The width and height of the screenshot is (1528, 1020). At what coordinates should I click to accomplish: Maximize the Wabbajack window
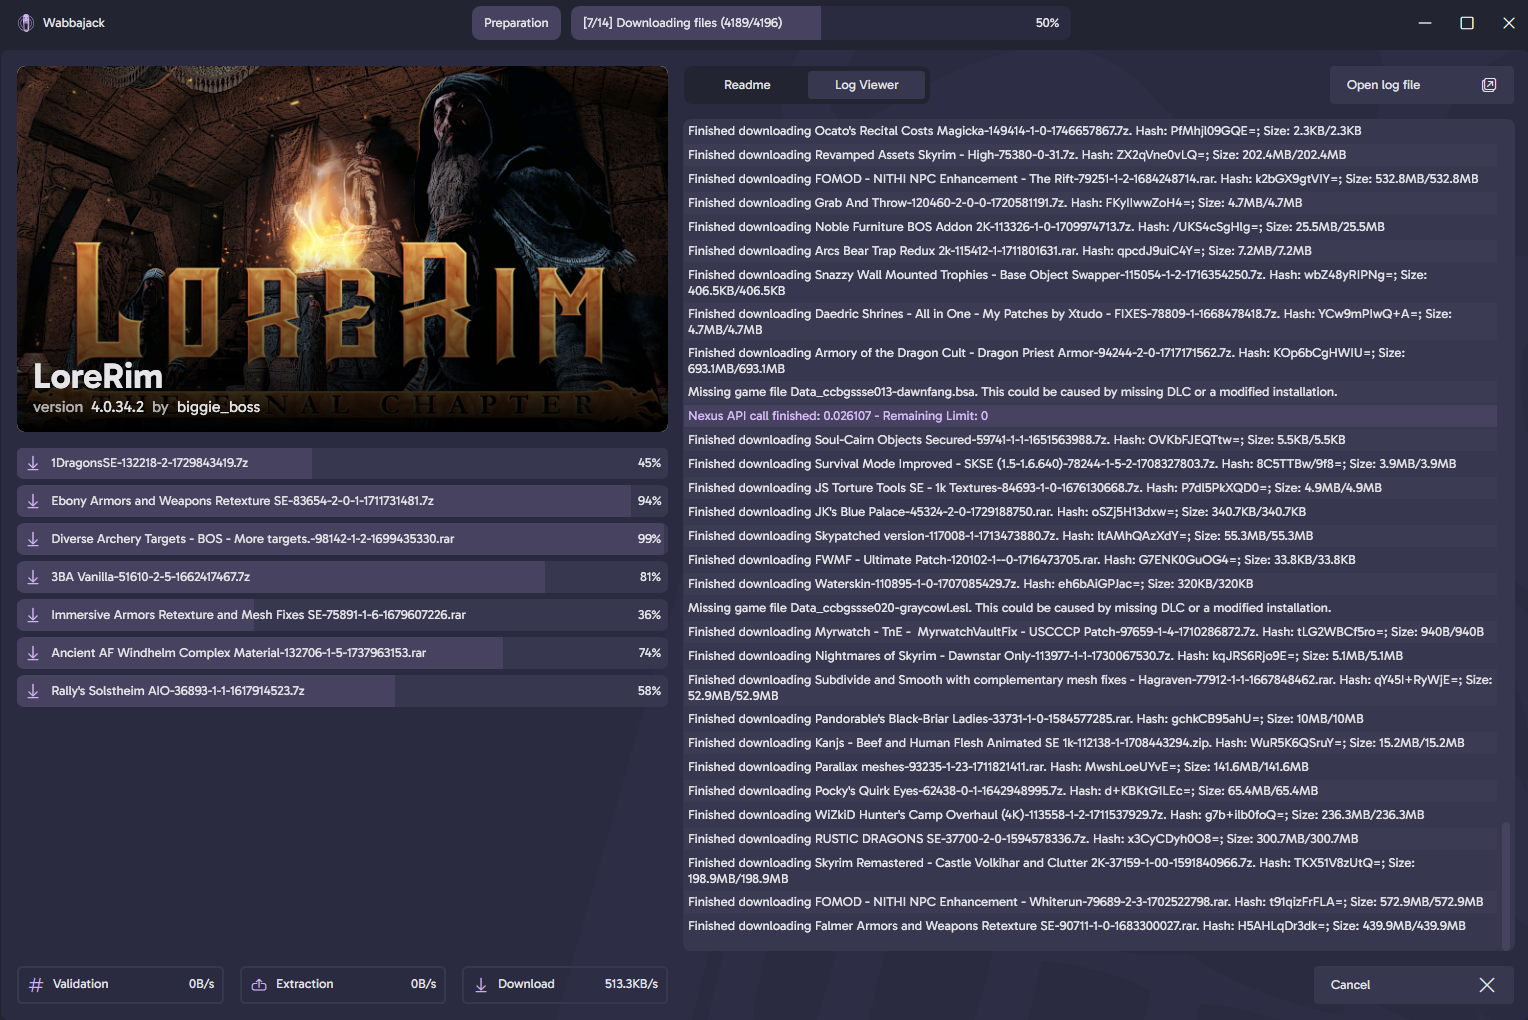click(1467, 23)
